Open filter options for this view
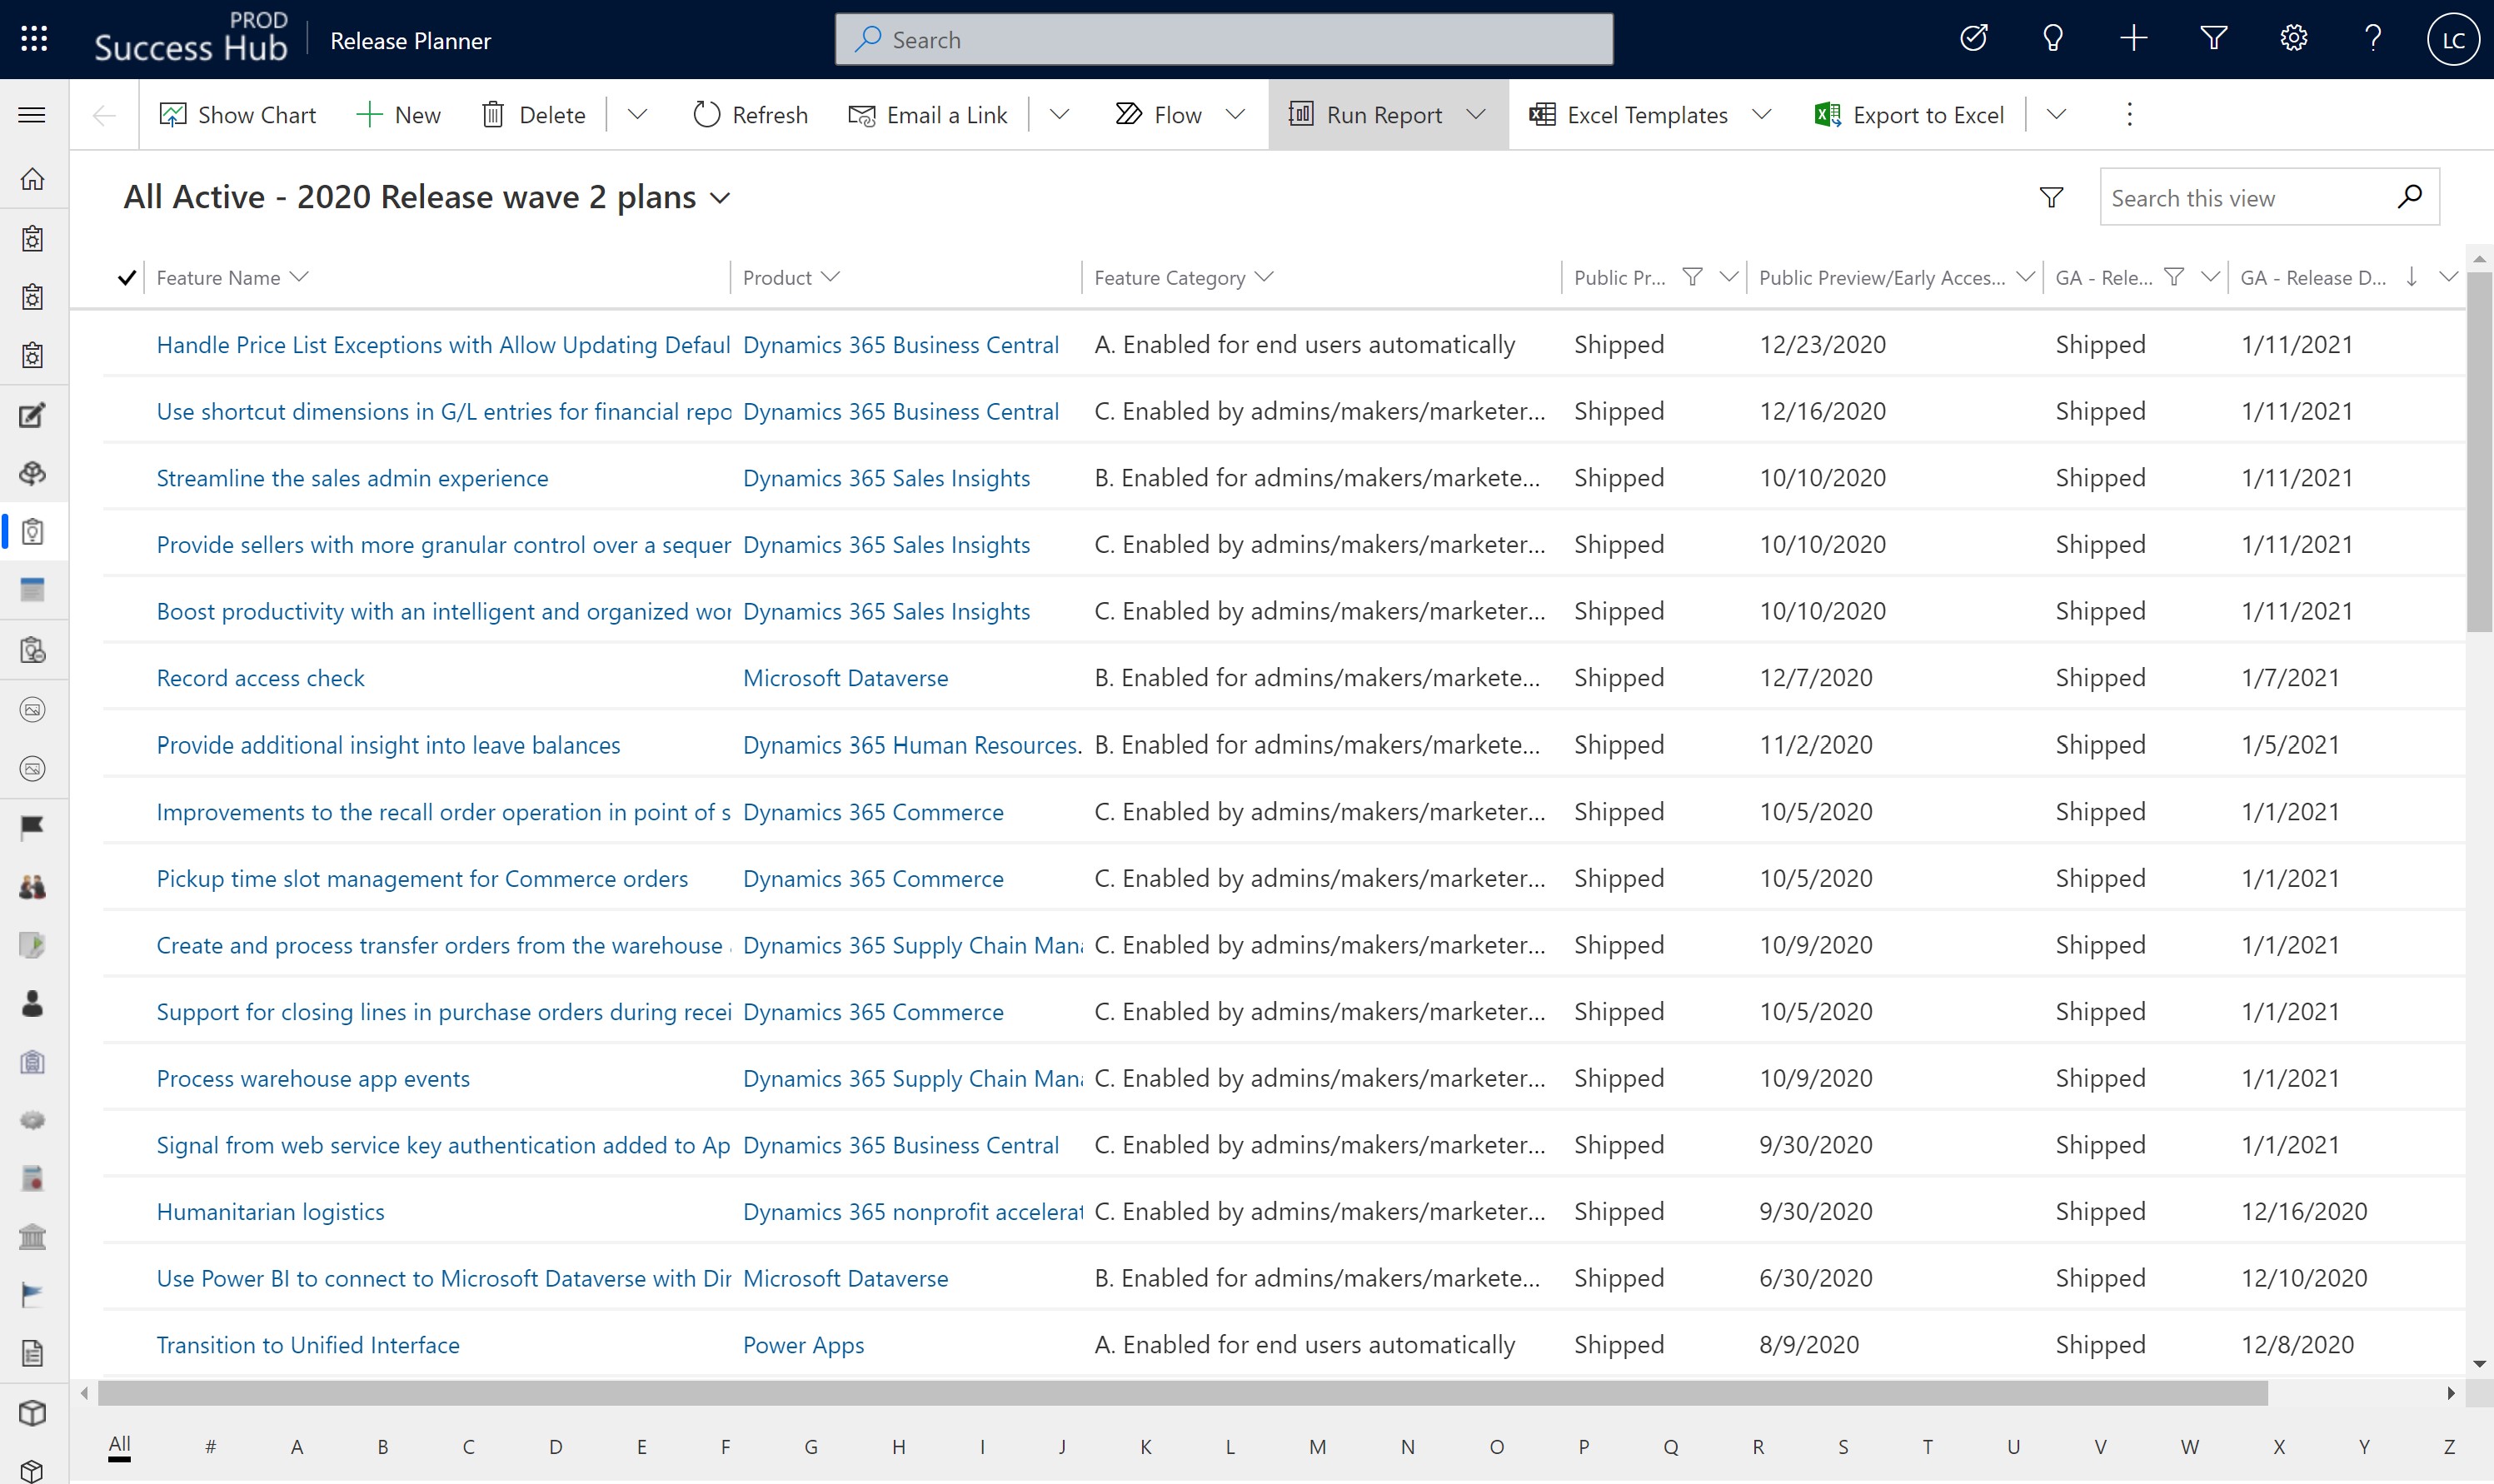Screen dimensions: 2494x1484 pyautogui.click(x=2051, y=196)
